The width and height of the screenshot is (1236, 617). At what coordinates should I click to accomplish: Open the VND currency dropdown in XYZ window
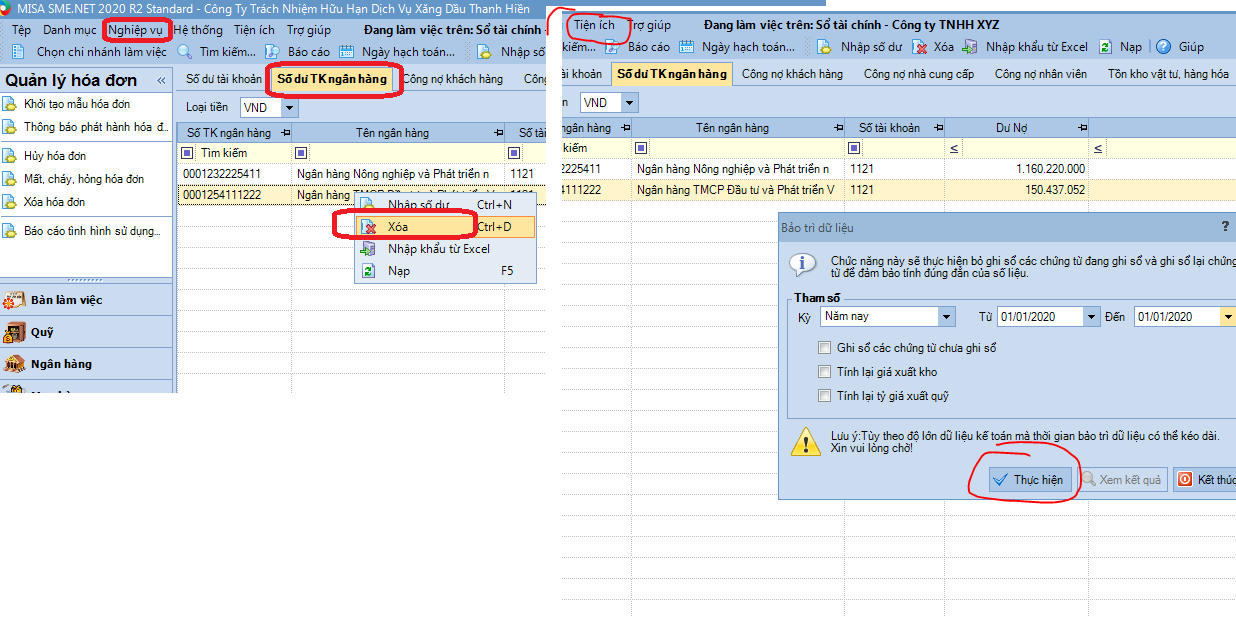pyautogui.click(x=629, y=103)
